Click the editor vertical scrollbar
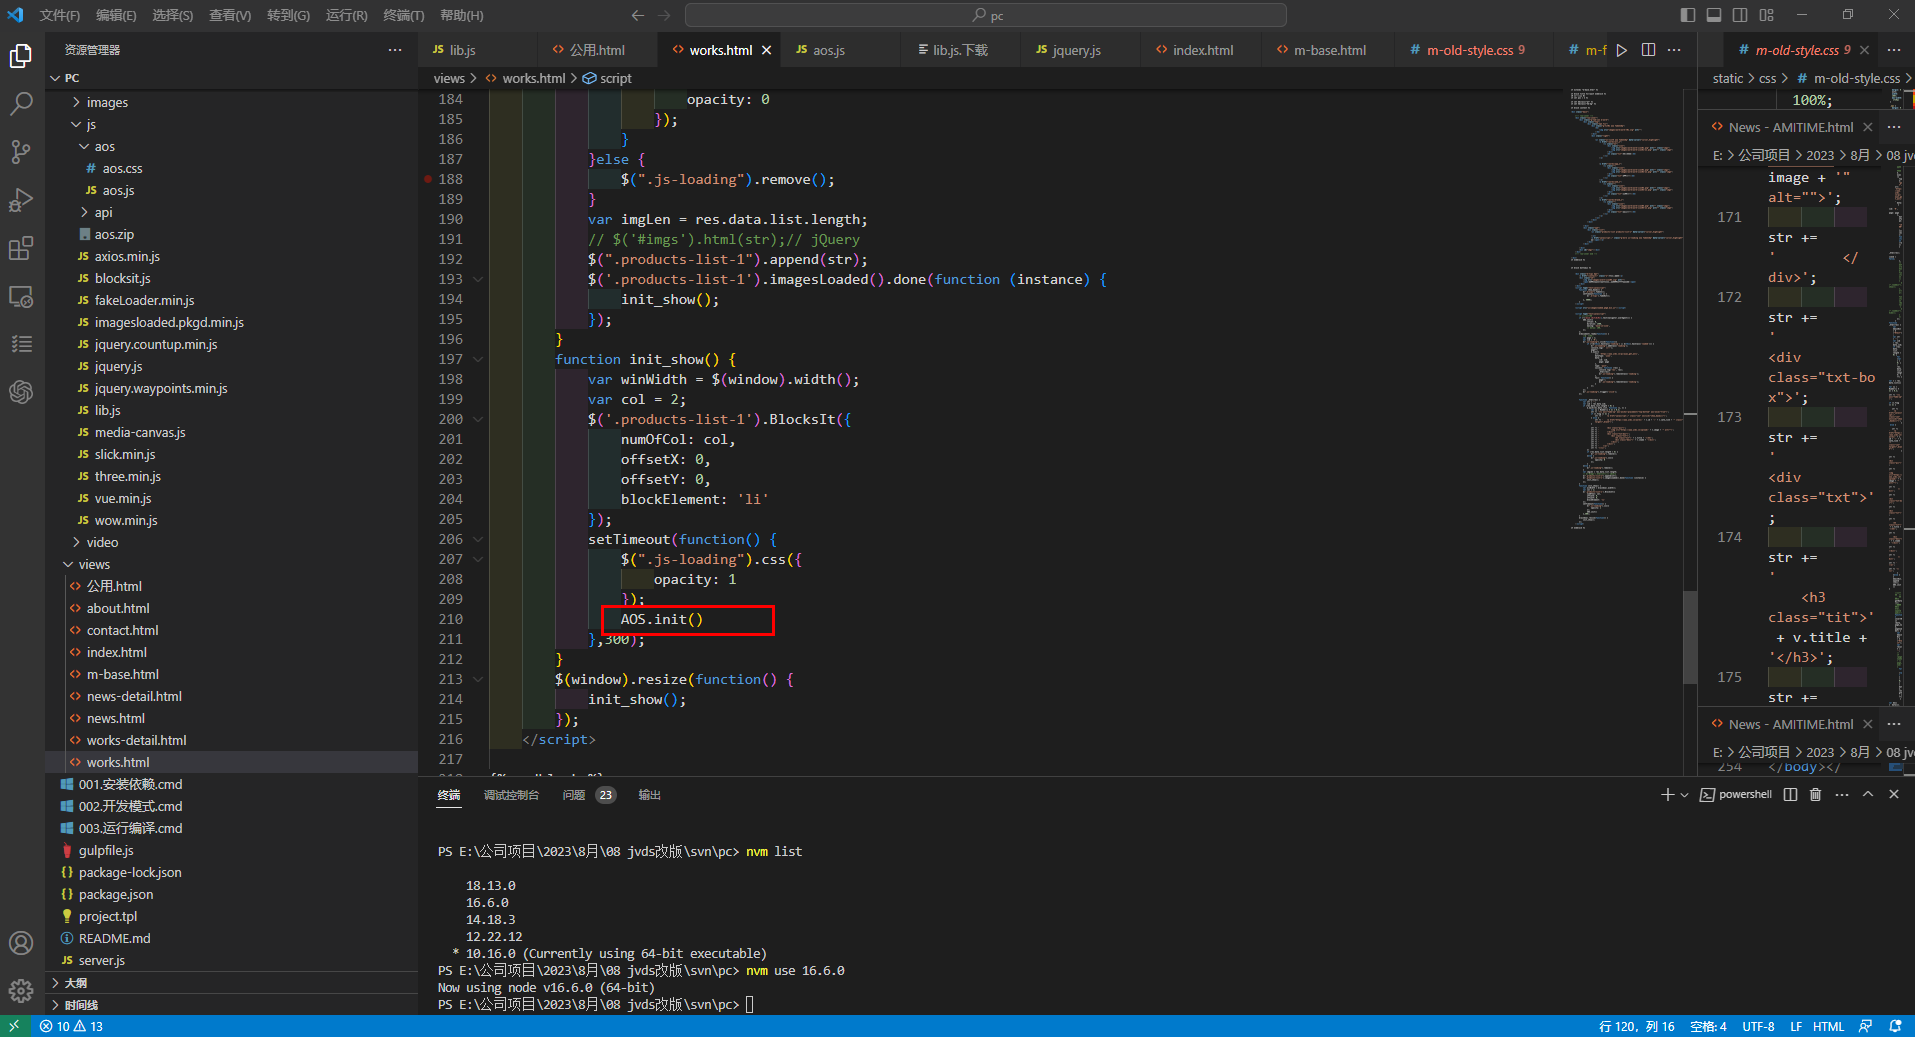The height and width of the screenshot is (1037, 1915). [1690, 636]
